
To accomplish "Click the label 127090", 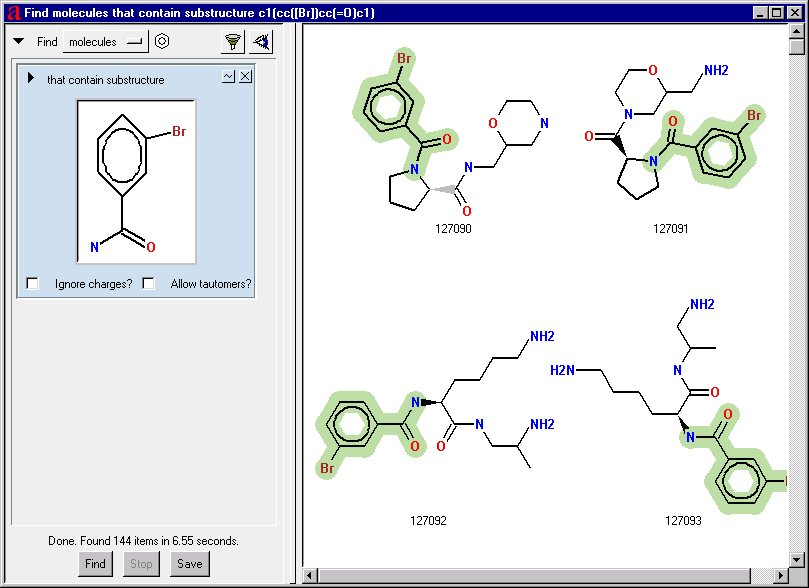I will click(x=453, y=228).
